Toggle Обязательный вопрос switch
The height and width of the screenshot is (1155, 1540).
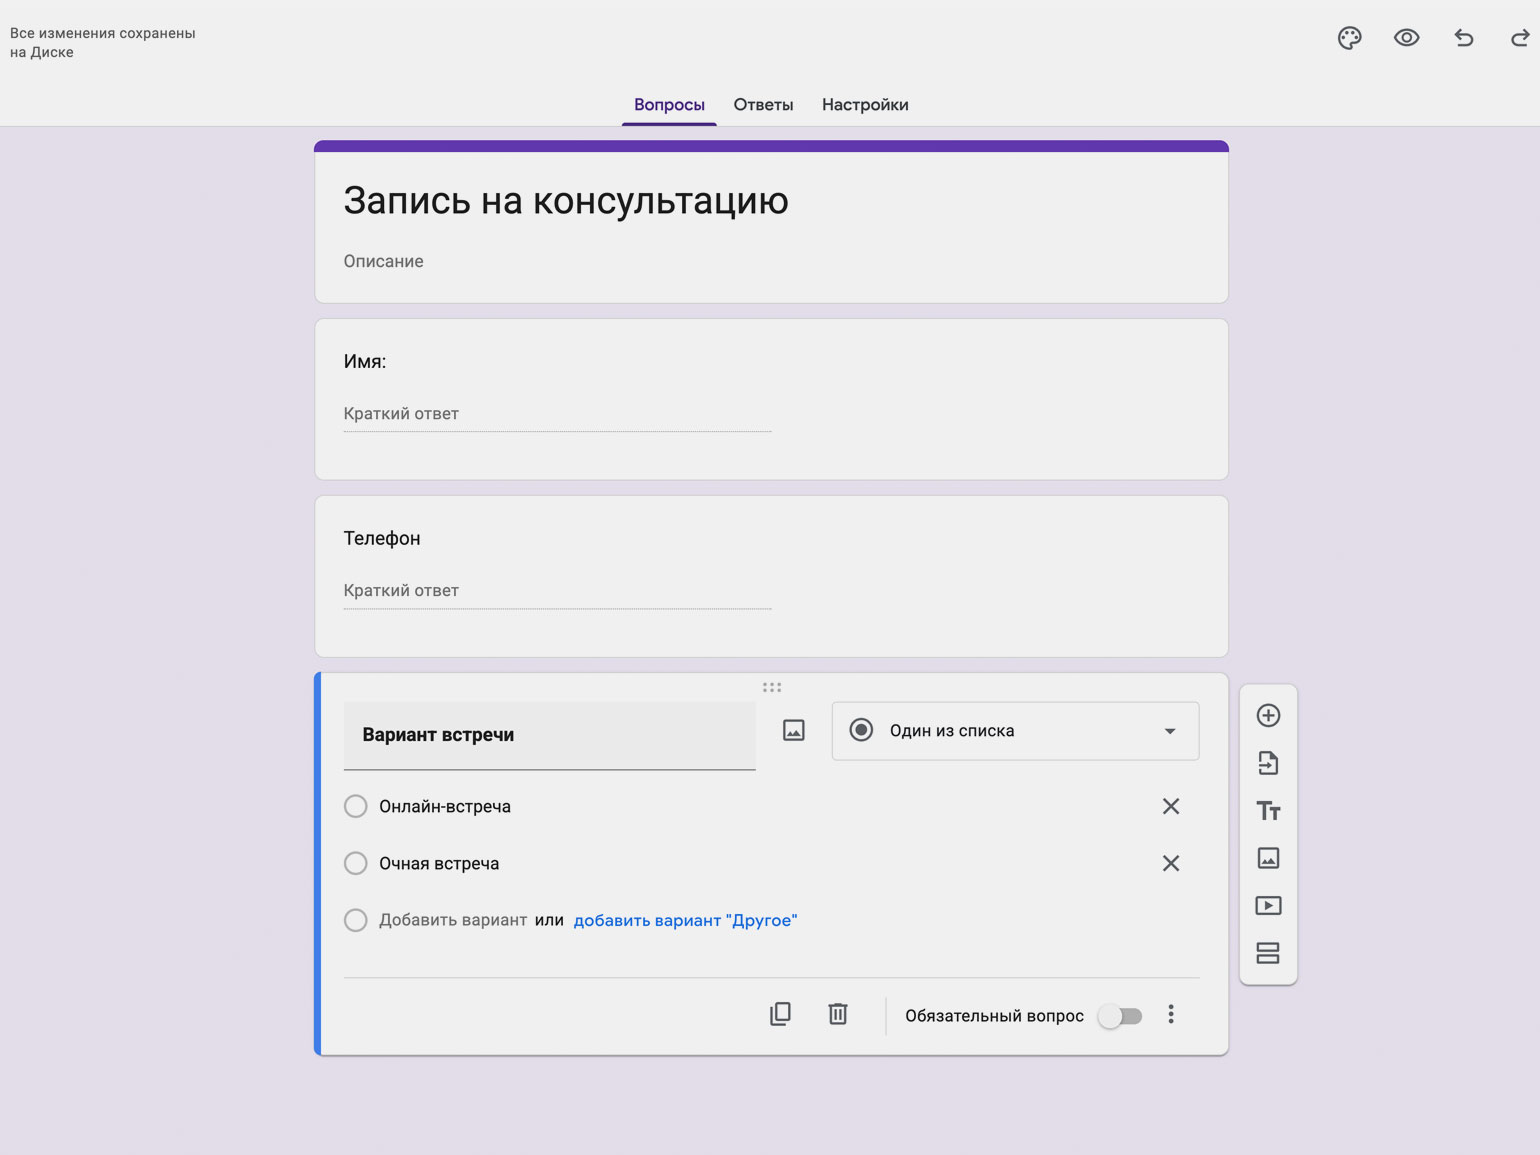(1120, 1016)
